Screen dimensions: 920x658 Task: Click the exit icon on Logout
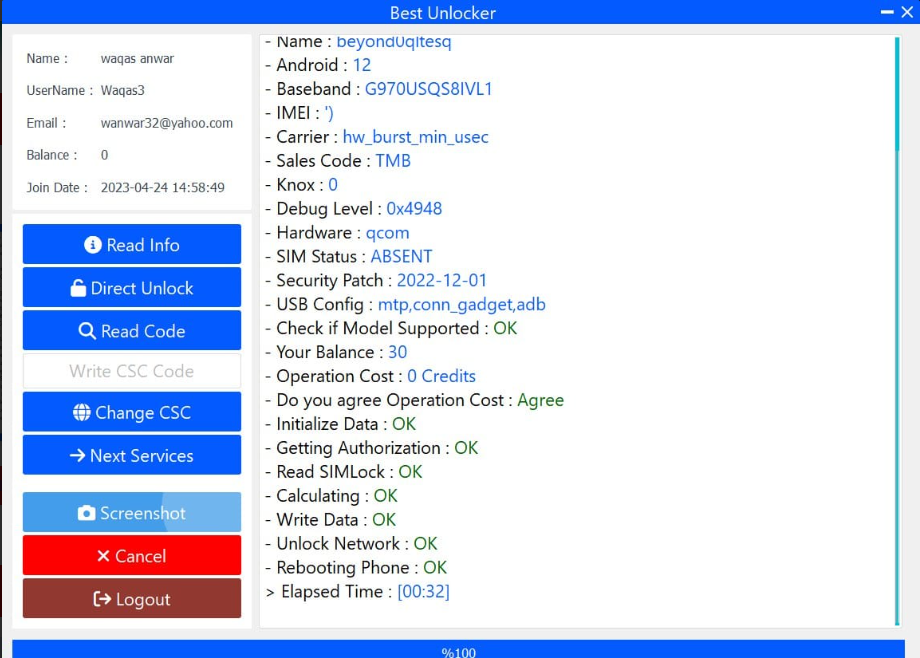(x=102, y=599)
